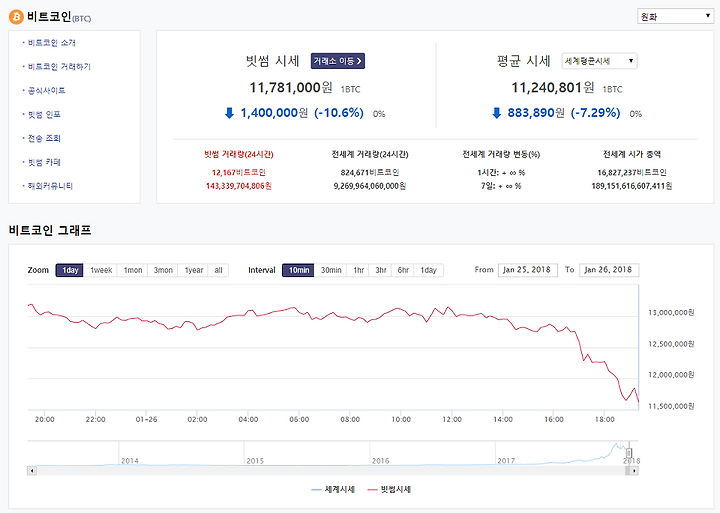This screenshot has width=720, height=513.
Task: Open the 원화 currency dropdown
Action: point(675,17)
